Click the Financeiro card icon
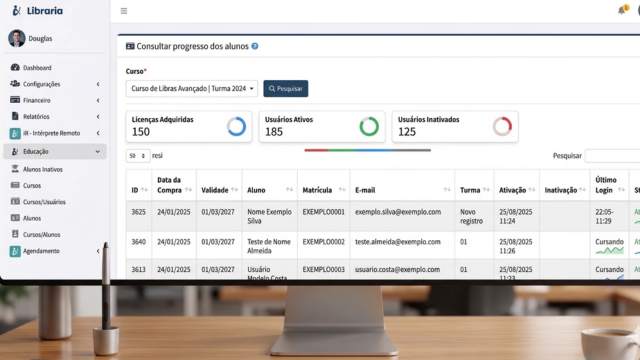The image size is (640, 360). [15, 100]
